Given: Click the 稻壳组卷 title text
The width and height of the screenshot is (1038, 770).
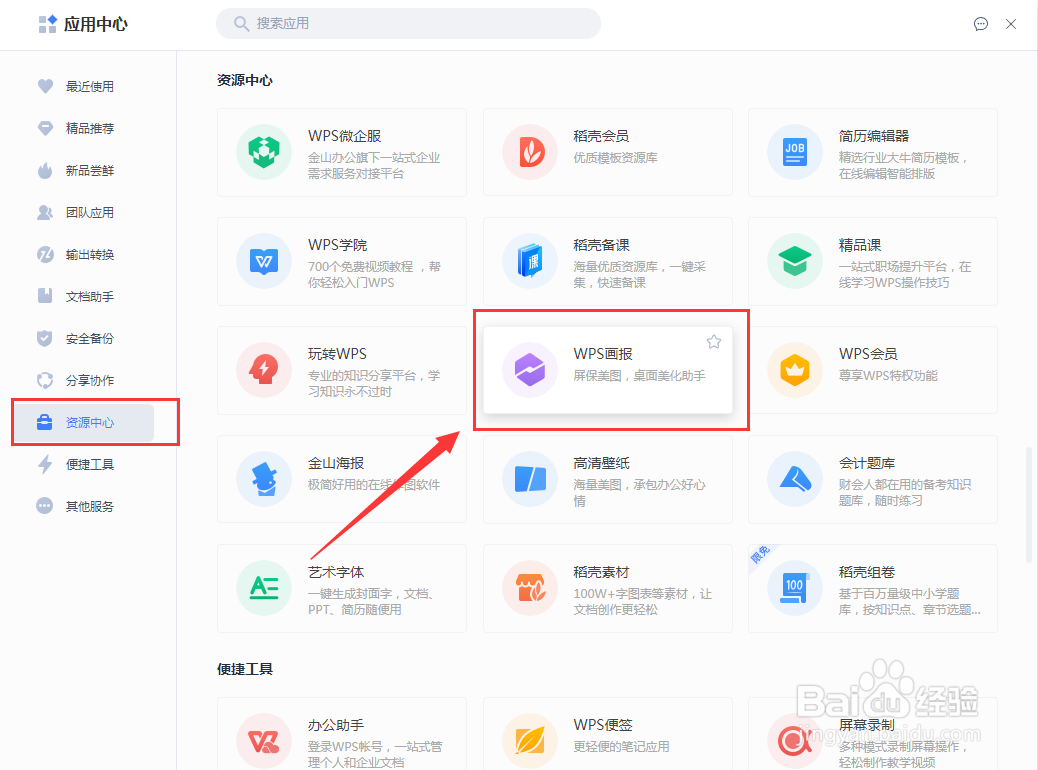Looking at the screenshot, I should (867, 572).
